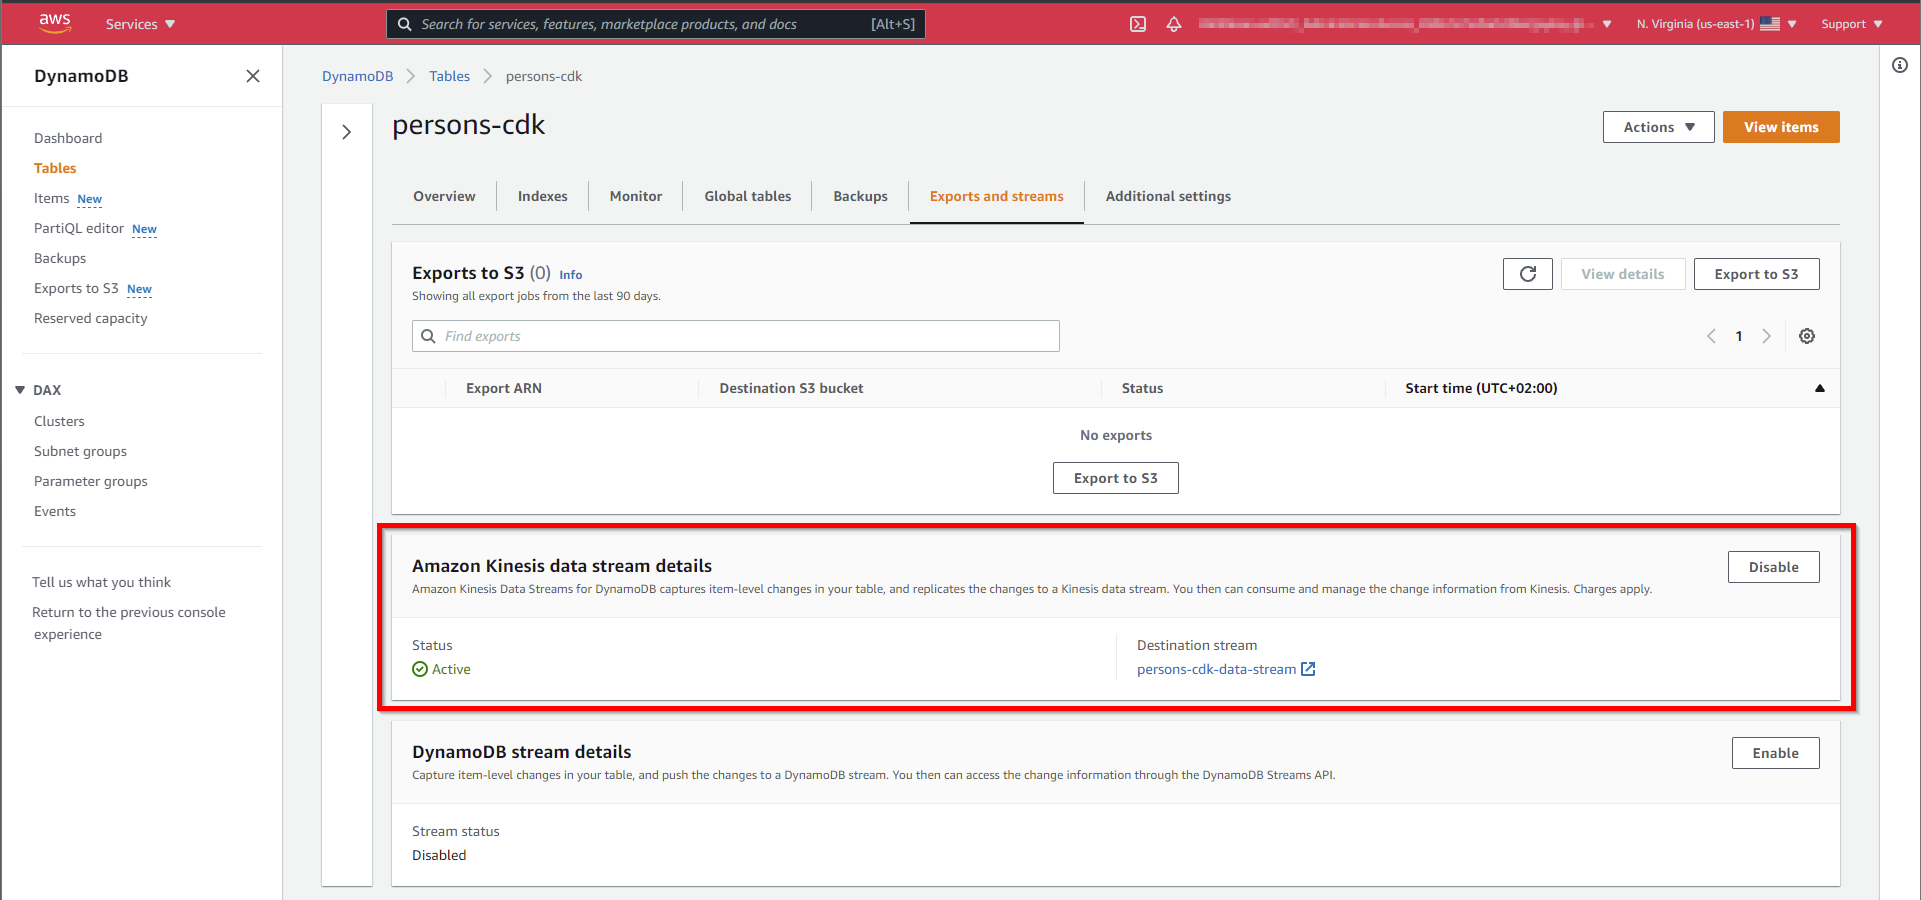
Task: Open the info panel icon at right edge
Action: click(x=1900, y=66)
